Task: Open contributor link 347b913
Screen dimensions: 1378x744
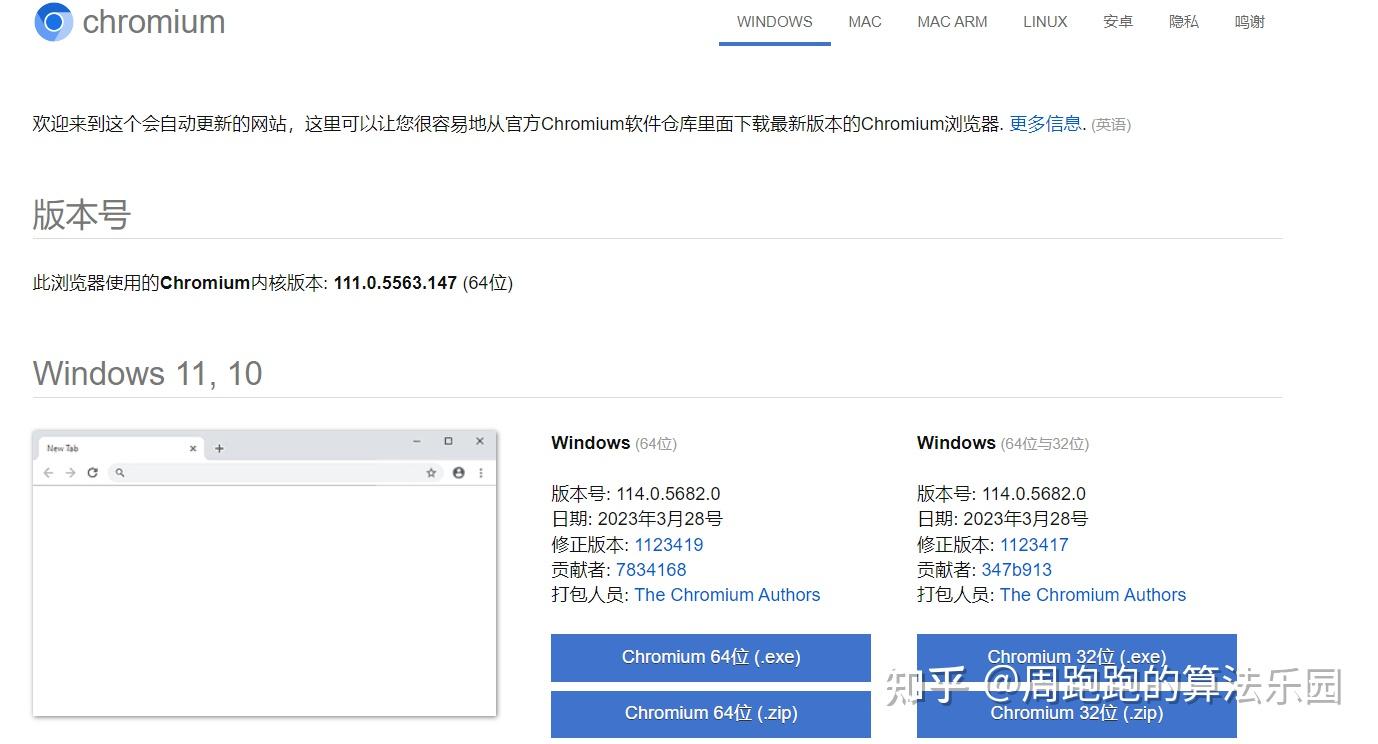Action: coord(1017,570)
